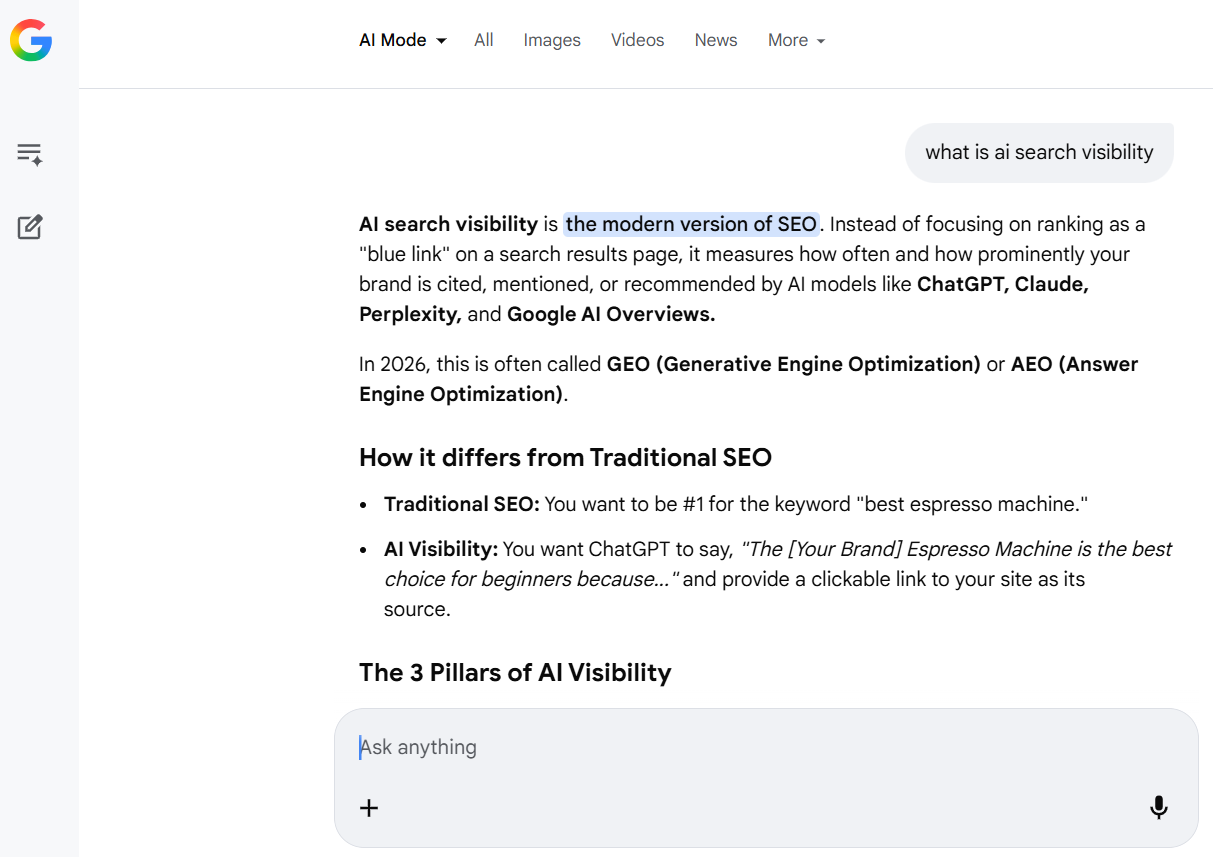Image resolution: width=1213 pixels, height=857 pixels.
Task: Click the bold 'Google AI Overviews' text
Action: tap(610, 313)
